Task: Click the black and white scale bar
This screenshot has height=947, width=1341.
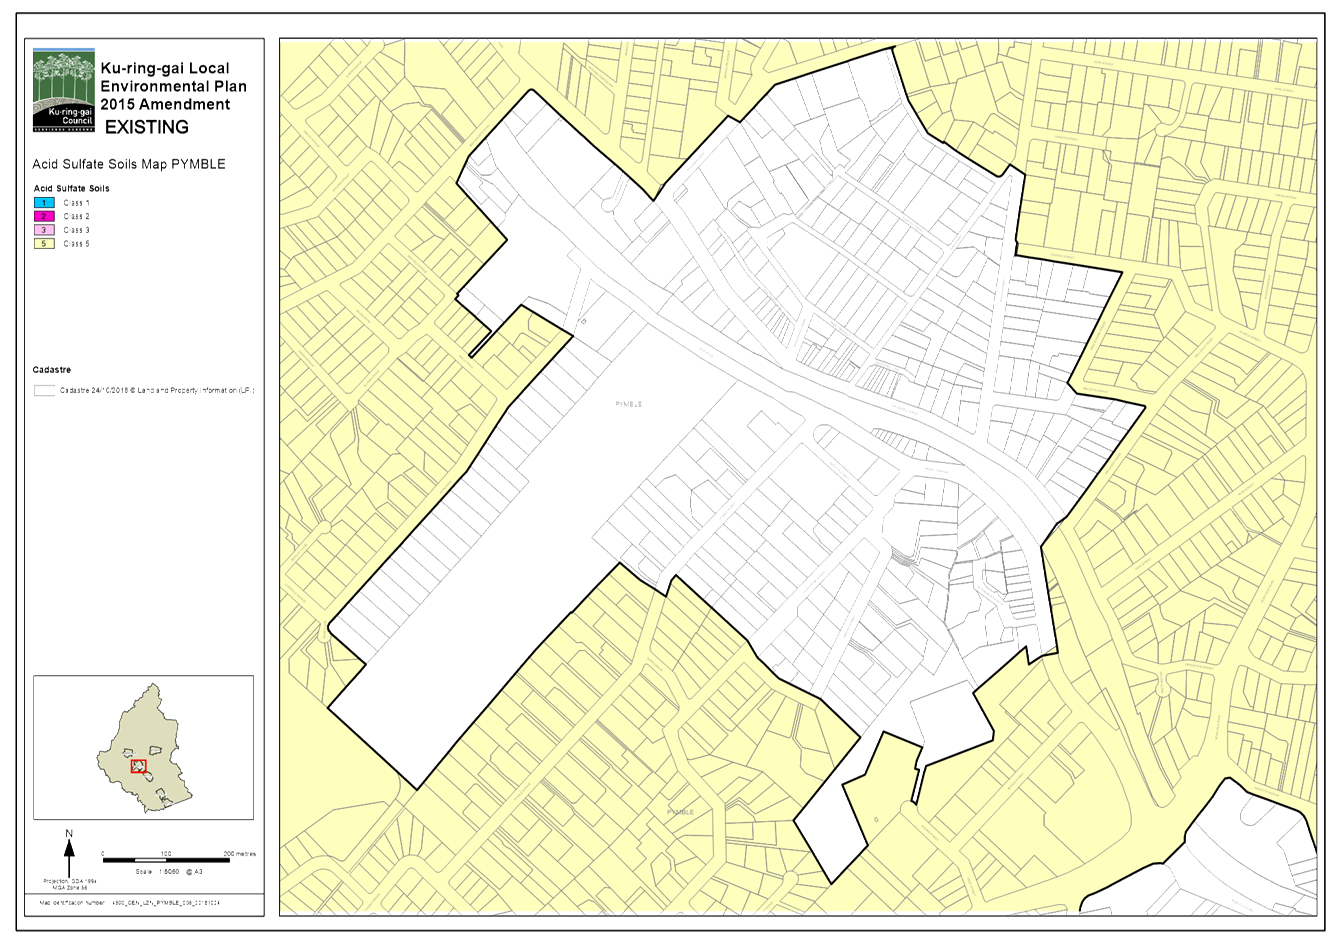Action: pyautogui.click(x=166, y=860)
